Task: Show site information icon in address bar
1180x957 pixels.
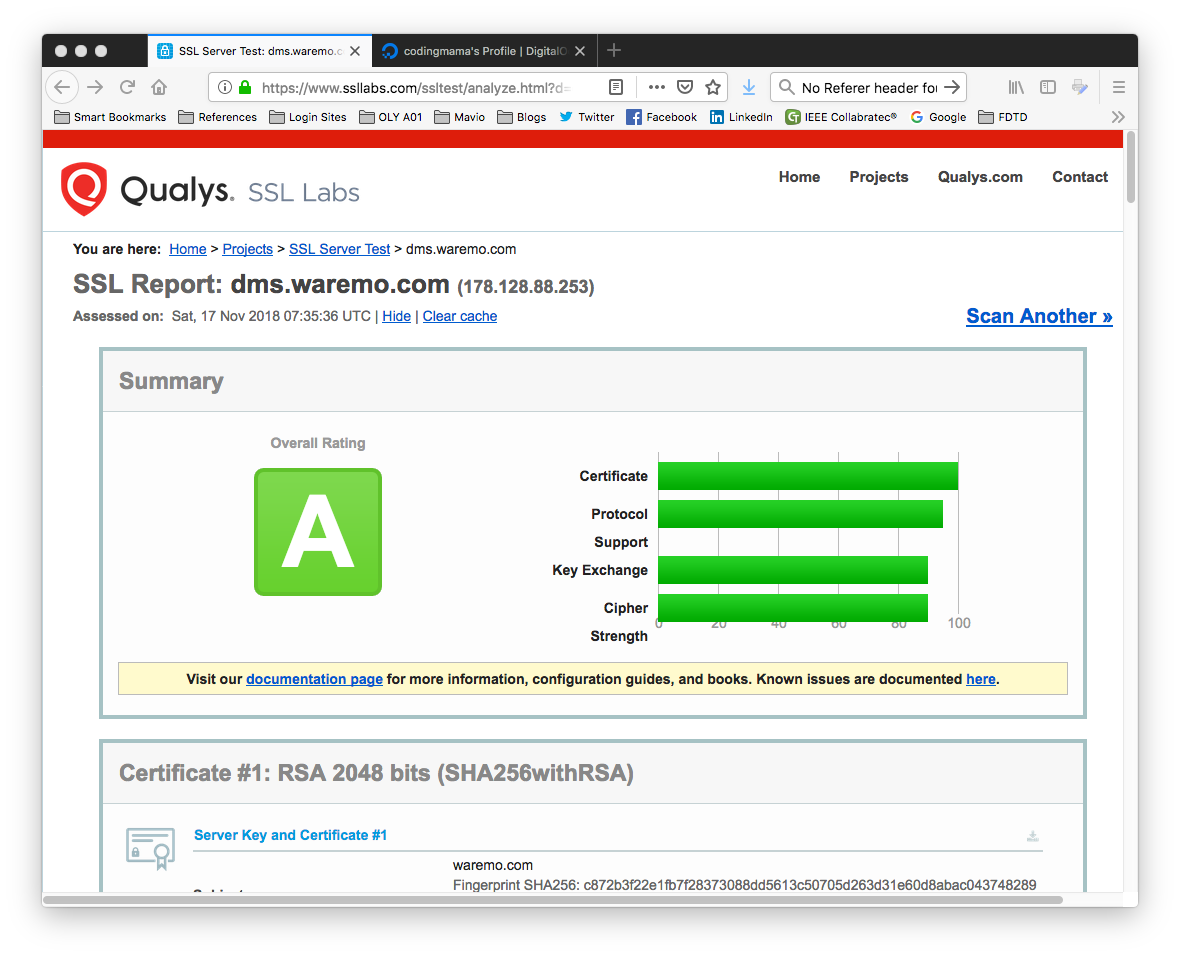Action: (x=224, y=87)
